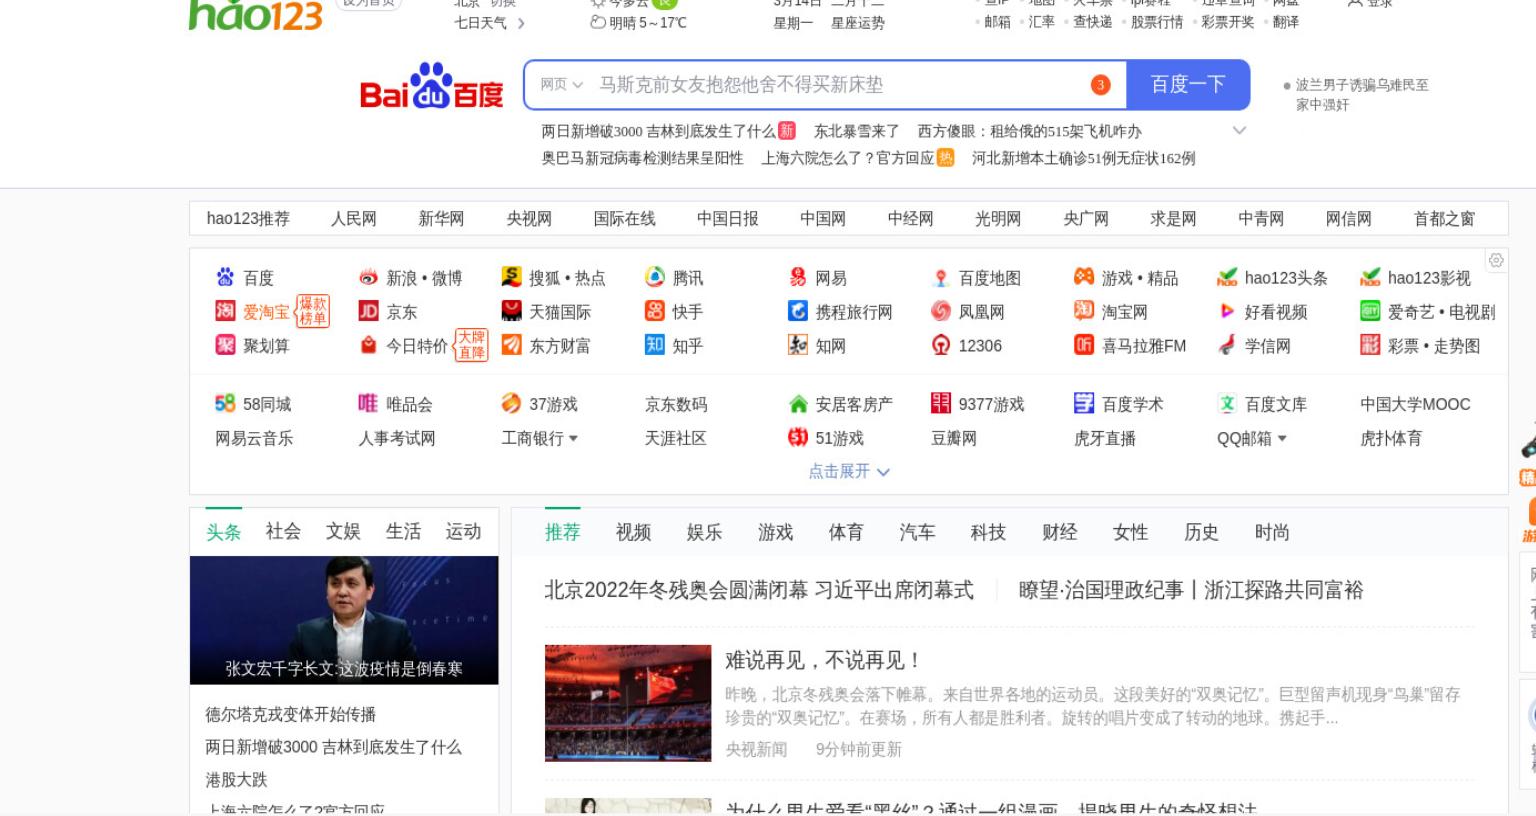The height and width of the screenshot is (816, 1536).
Task: Open 聚划算 icon link
Action: tap(225, 345)
